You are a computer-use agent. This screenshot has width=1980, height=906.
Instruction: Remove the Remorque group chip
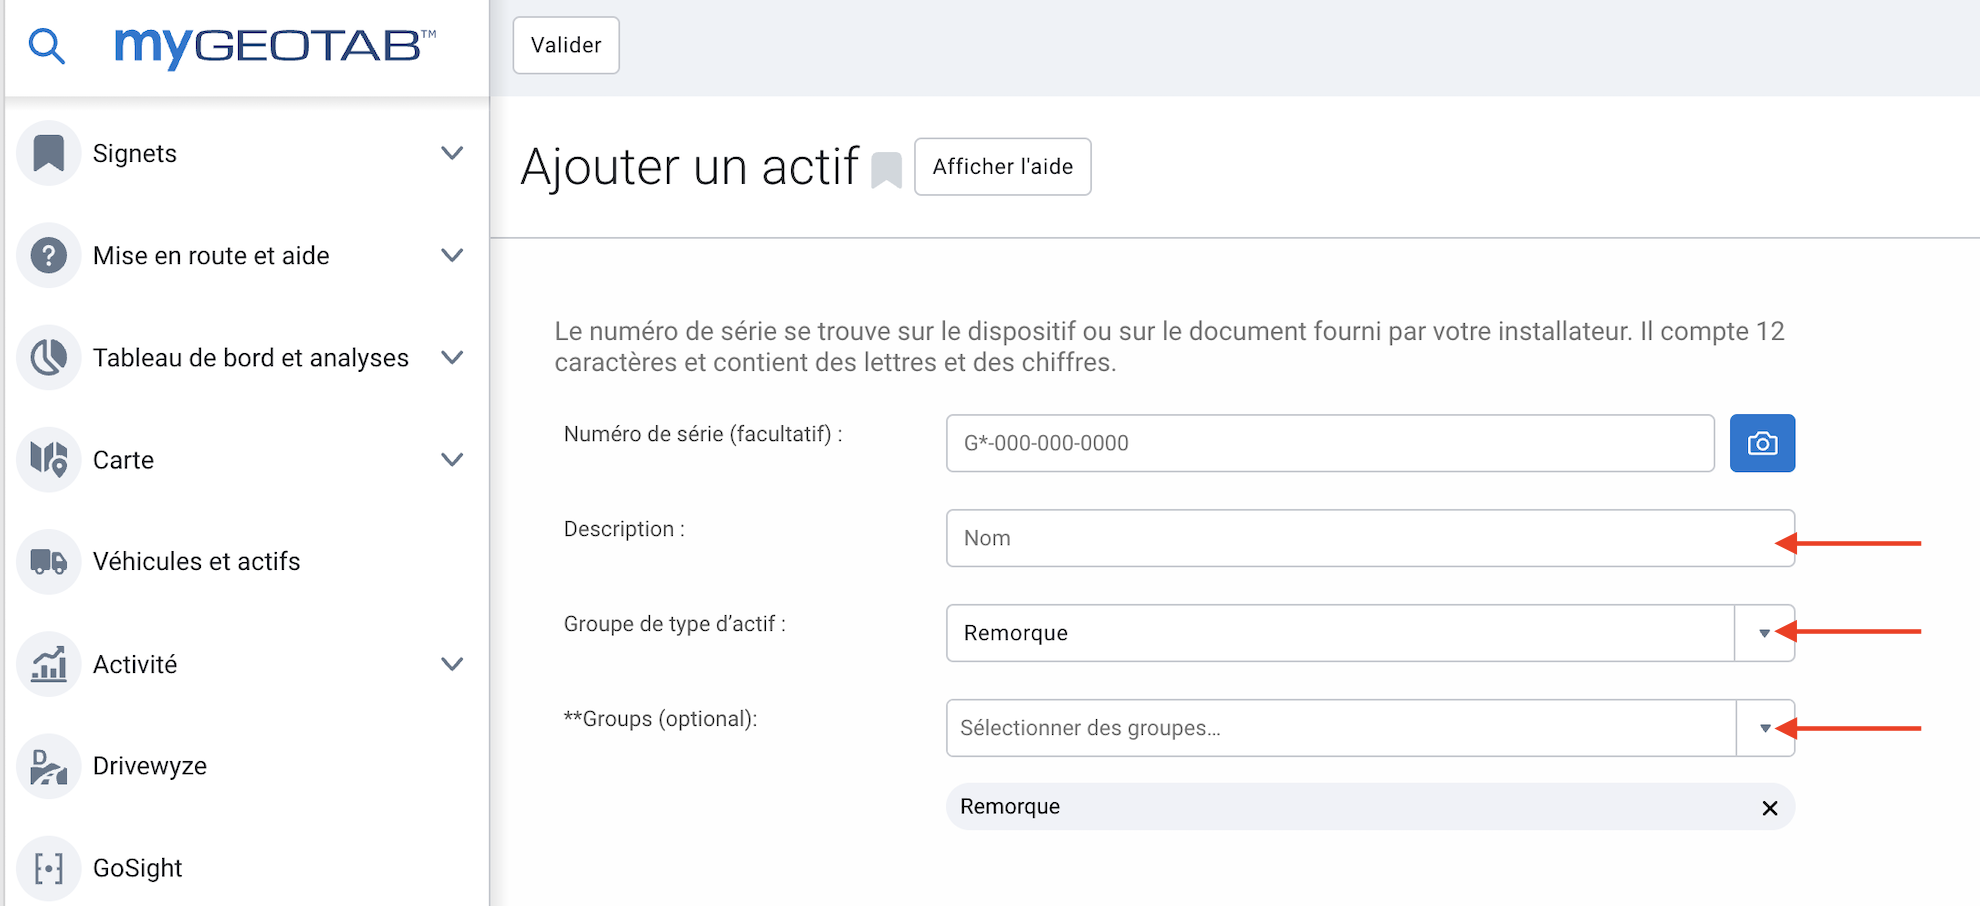coord(1769,808)
